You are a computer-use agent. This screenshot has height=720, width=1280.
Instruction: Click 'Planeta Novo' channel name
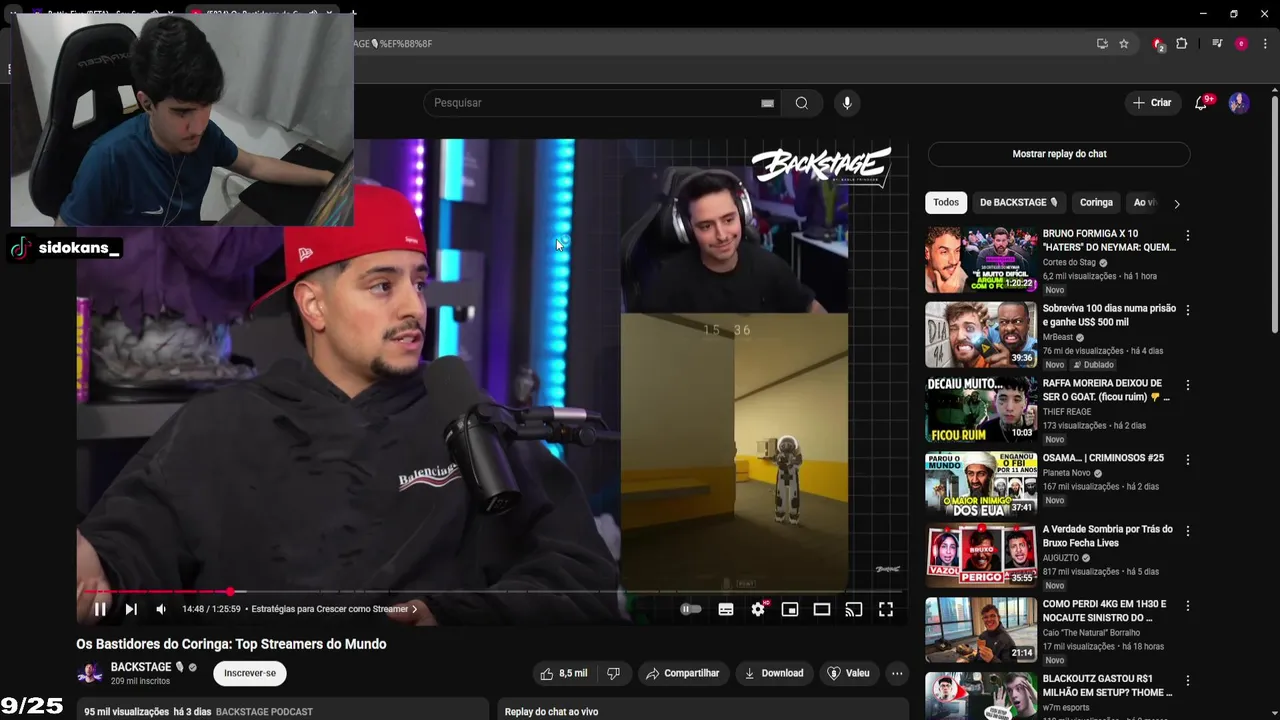[1067, 473]
